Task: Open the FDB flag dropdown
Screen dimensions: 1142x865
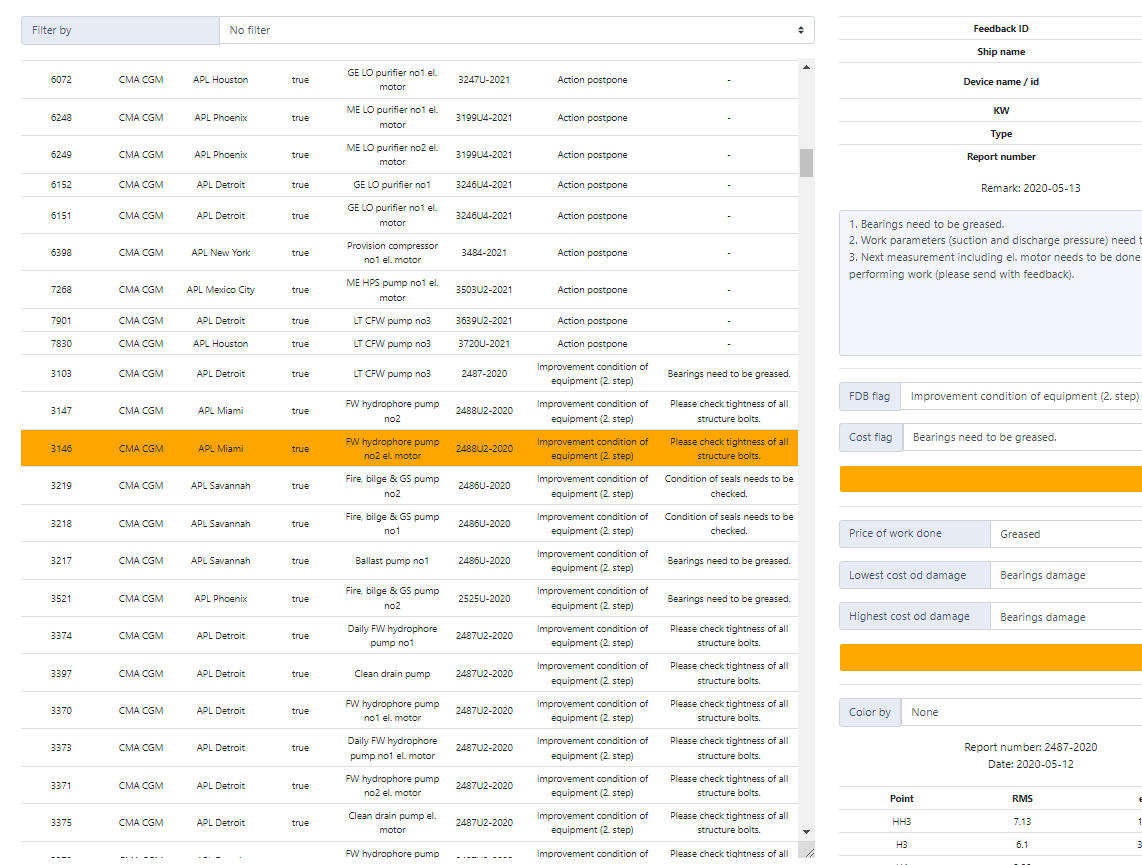Action: pyautogui.click(x=1020, y=396)
